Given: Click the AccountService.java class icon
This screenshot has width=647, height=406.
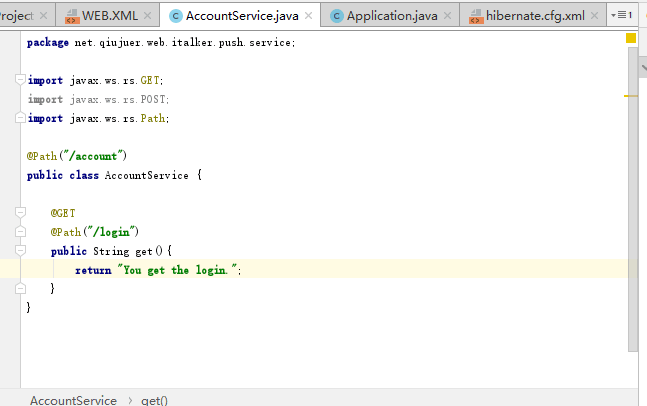Looking at the screenshot, I should (175, 16).
